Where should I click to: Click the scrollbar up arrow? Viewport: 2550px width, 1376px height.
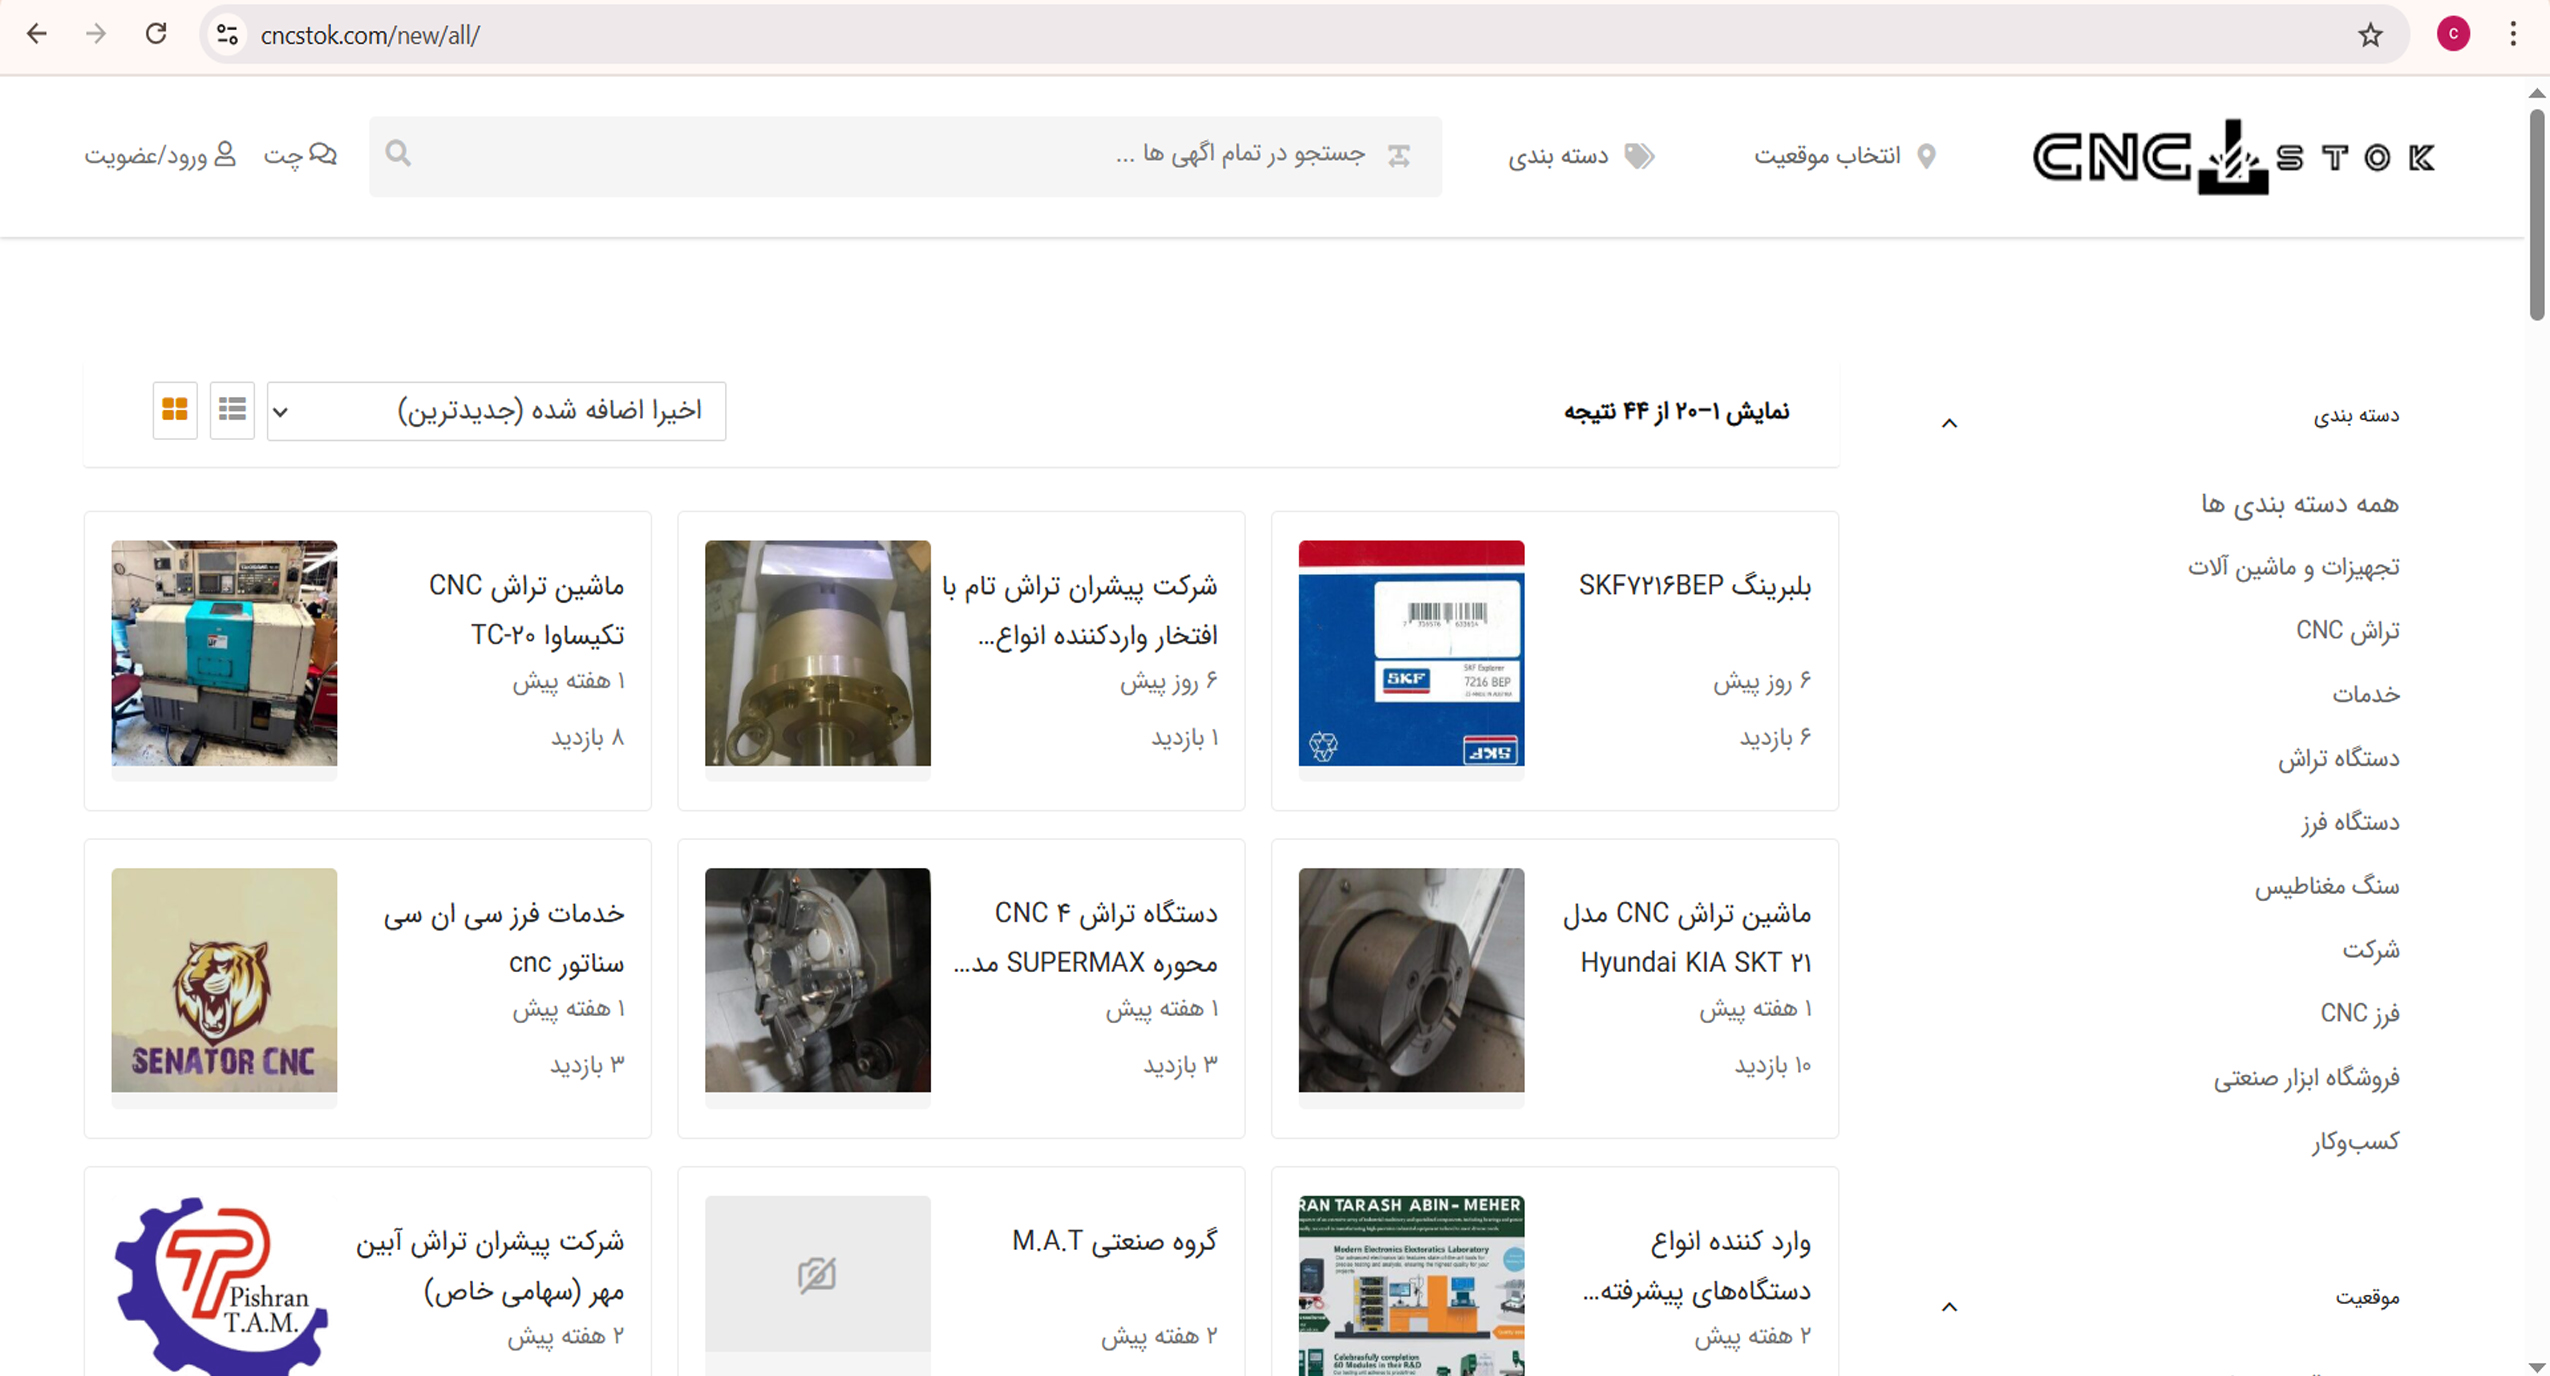pyautogui.click(x=2537, y=93)
